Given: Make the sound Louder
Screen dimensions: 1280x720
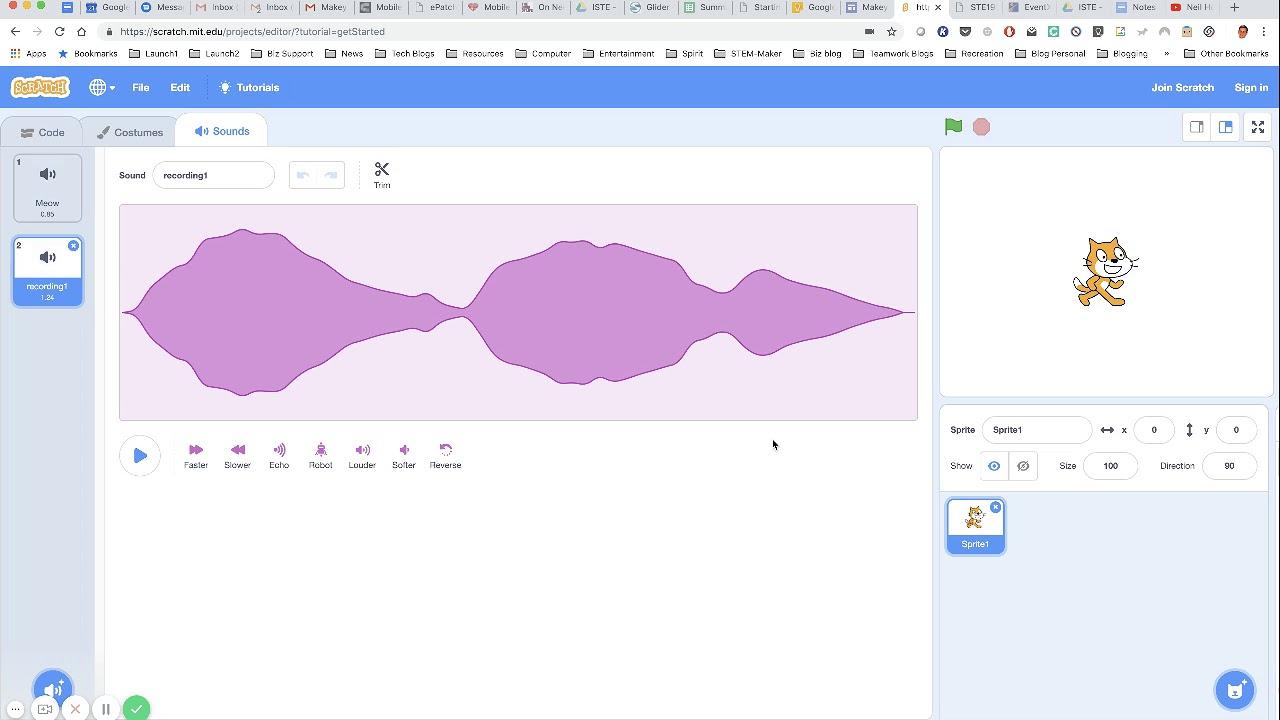Looking at the screenshot, I should [362, 455].
